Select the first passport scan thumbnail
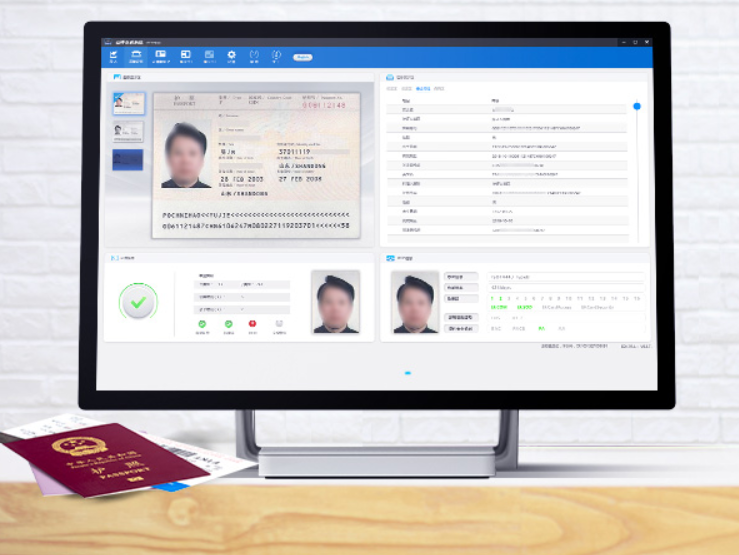 pos(128,103)
